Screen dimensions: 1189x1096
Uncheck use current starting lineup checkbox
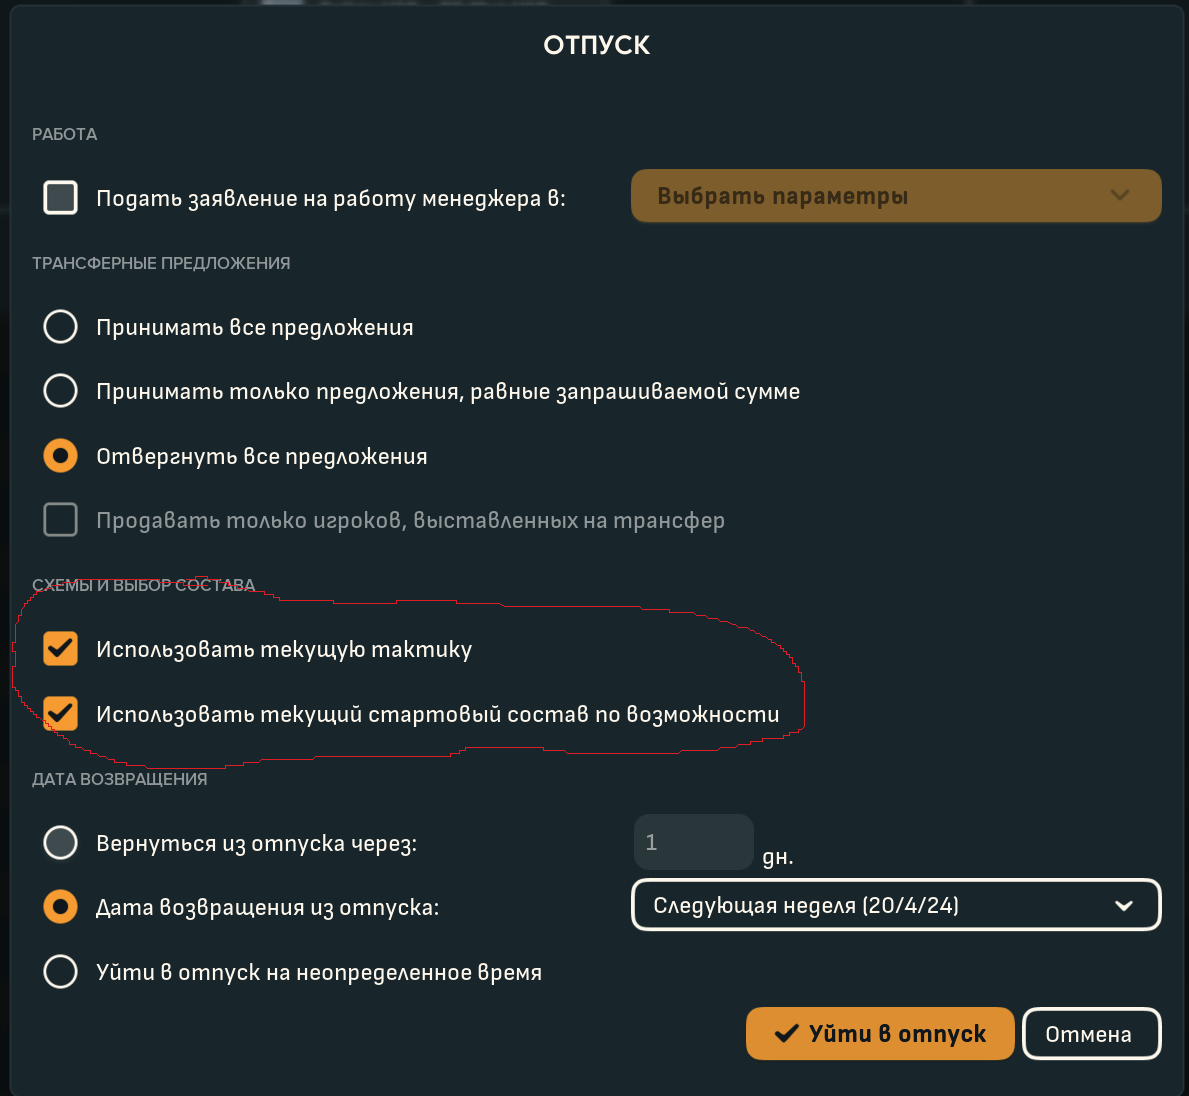[61, 713]
